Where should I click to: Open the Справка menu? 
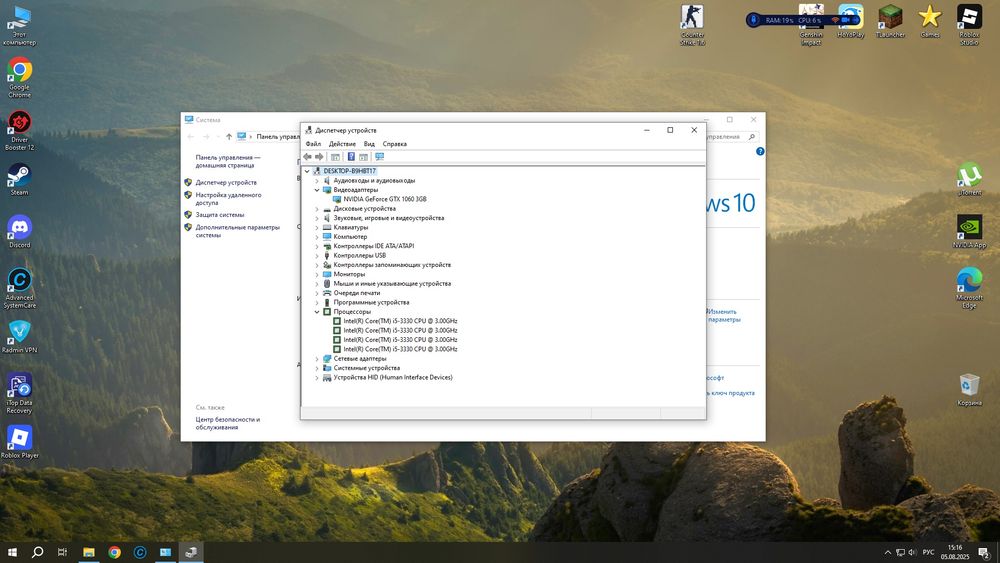(395, 144)
